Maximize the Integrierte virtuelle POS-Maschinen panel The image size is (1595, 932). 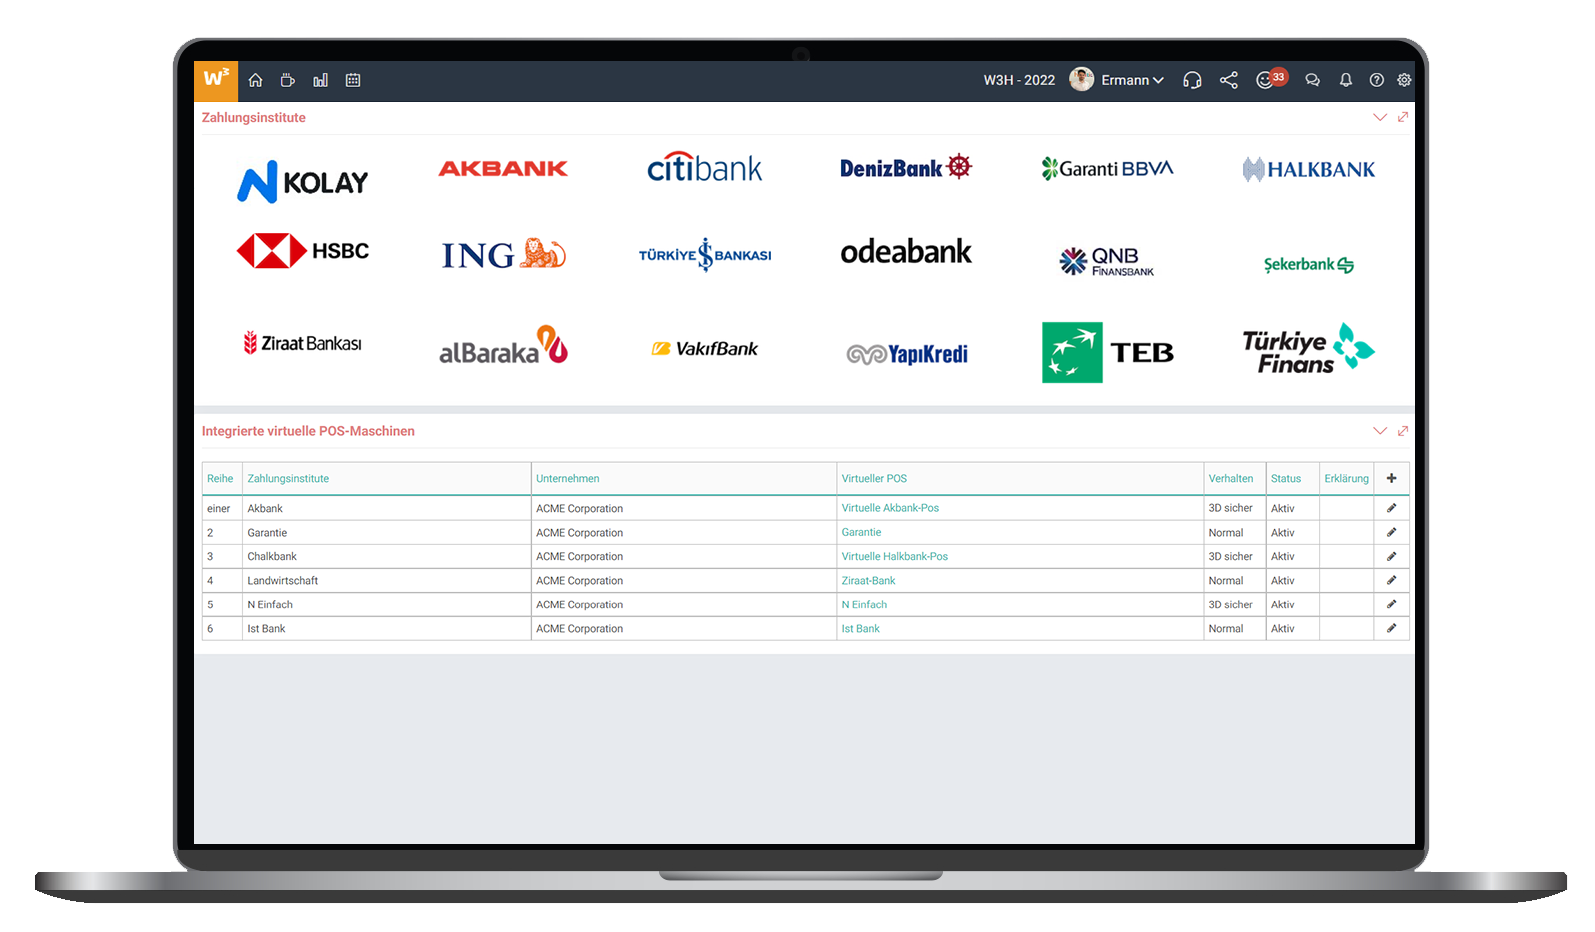[1403, 431]
